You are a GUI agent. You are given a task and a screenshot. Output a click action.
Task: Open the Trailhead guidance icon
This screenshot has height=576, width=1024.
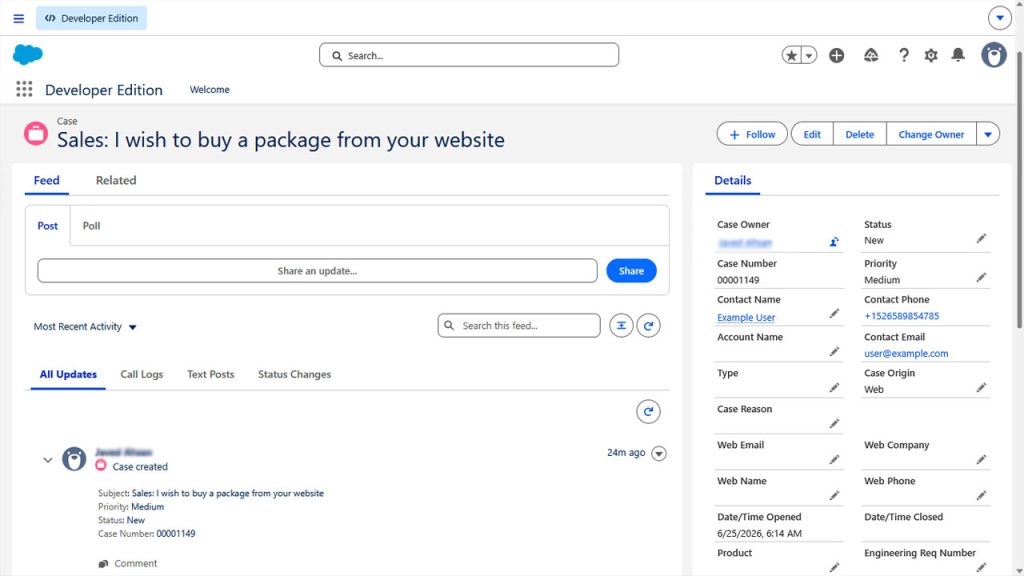(x=871, y=56)
